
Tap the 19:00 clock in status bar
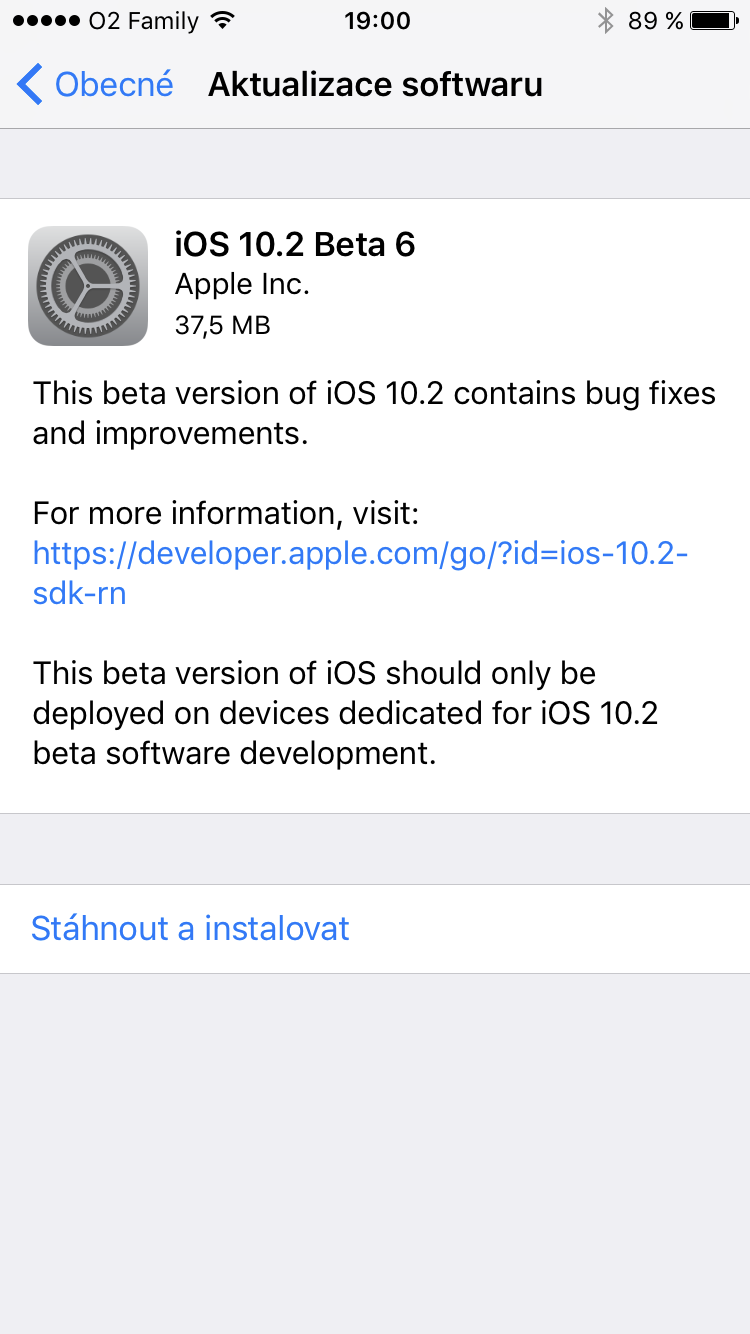(376, 21)
